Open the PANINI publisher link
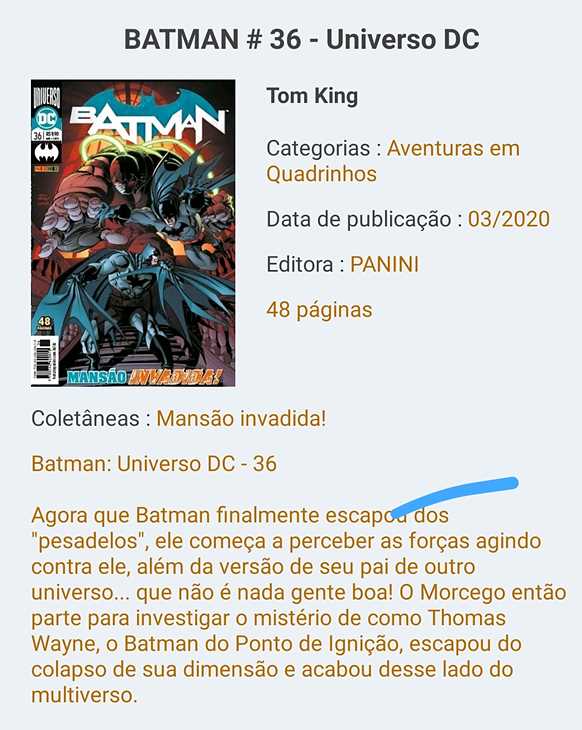This screenshot has width=582, height=730. pyautogui.click(x=384, y=264)
